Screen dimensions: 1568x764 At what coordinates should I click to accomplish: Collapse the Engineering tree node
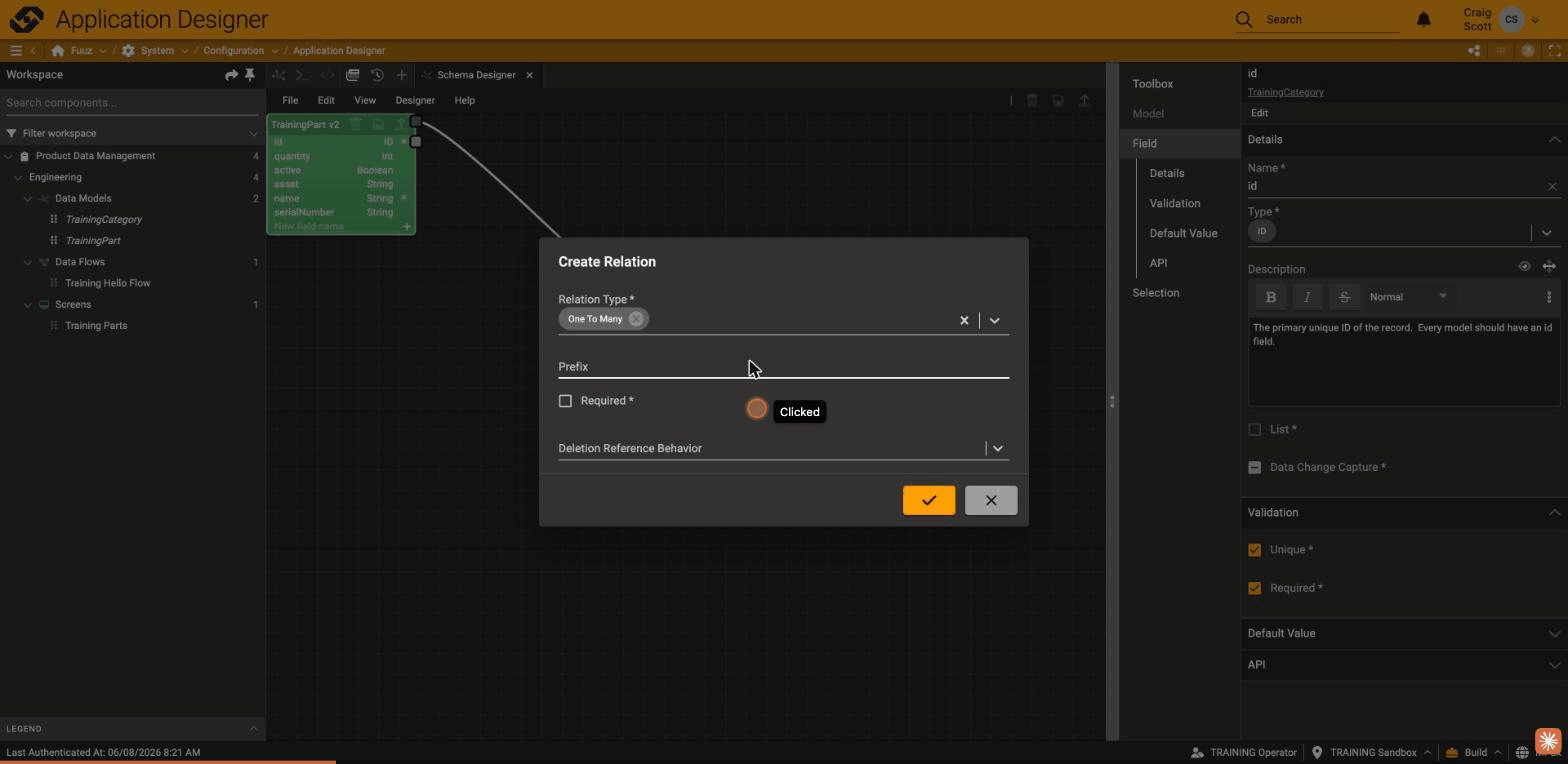18,177
